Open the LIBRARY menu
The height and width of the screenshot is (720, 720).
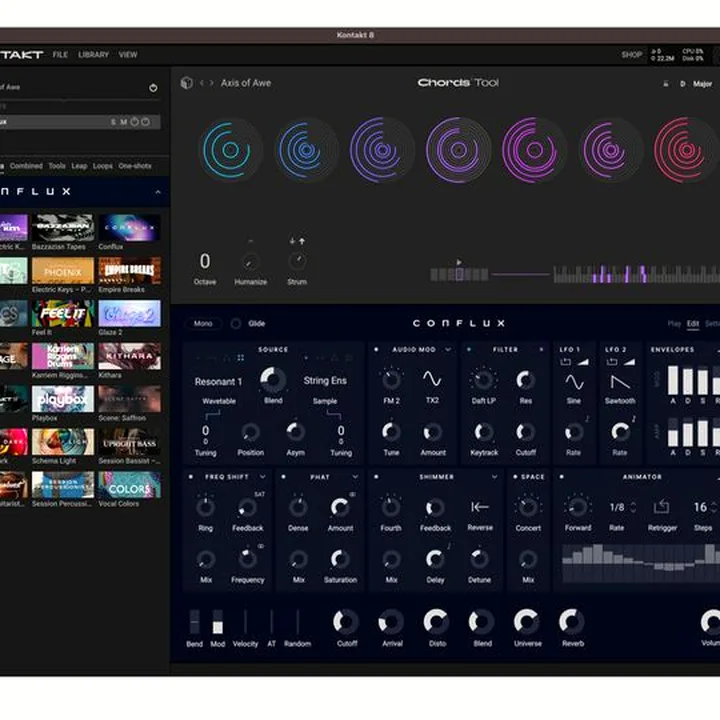click(x=94, y=55)
